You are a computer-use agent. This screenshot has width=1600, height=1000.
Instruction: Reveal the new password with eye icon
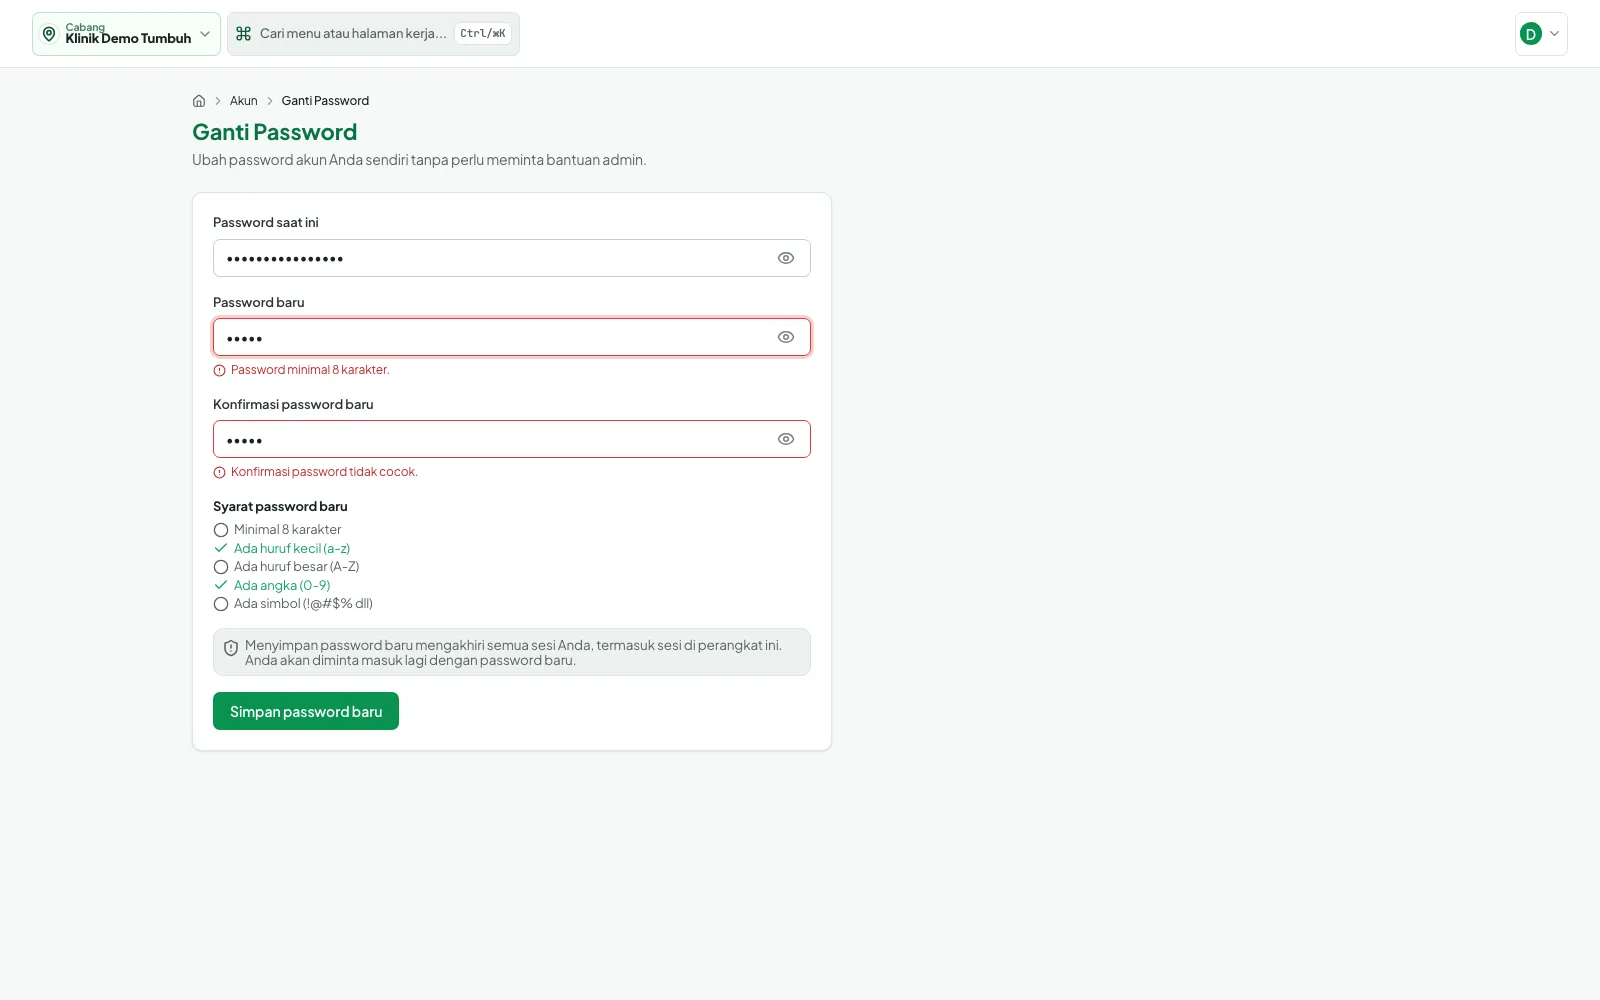(786, 337)
